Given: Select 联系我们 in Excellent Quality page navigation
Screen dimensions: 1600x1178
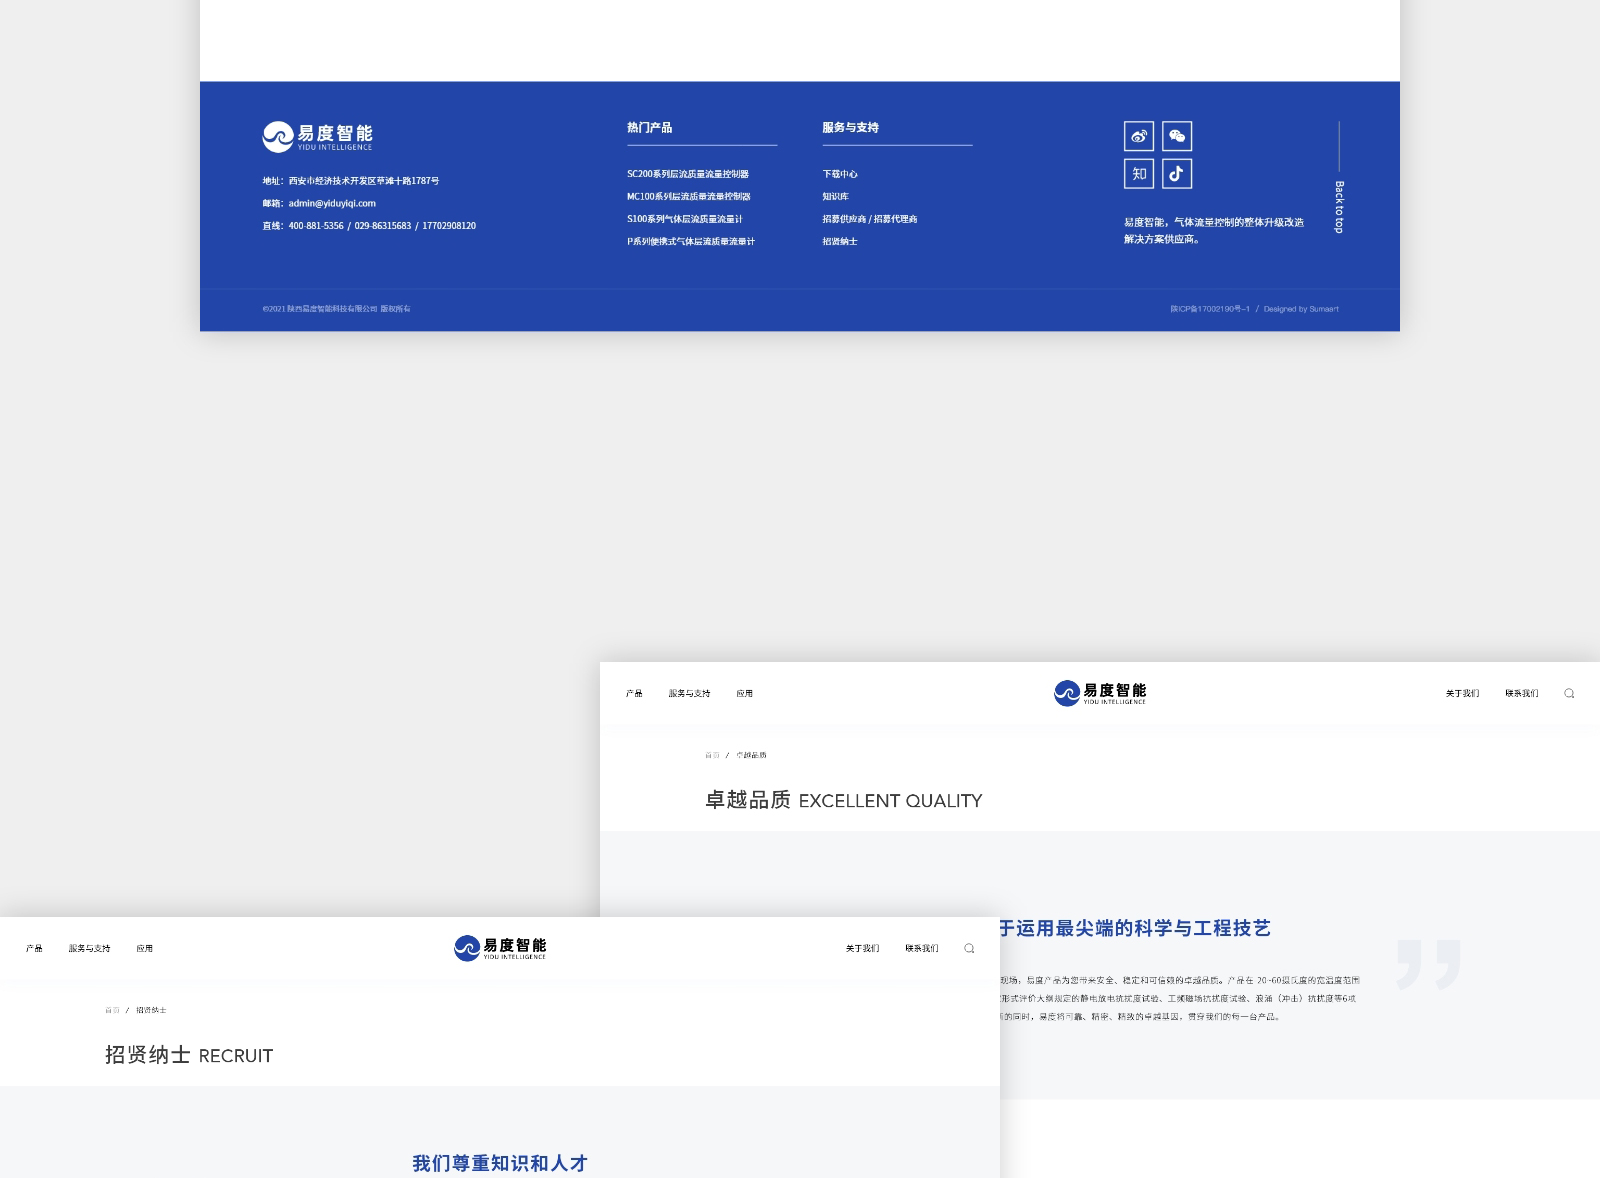Looking at the screenshot, I should (x=1521, y=693).
